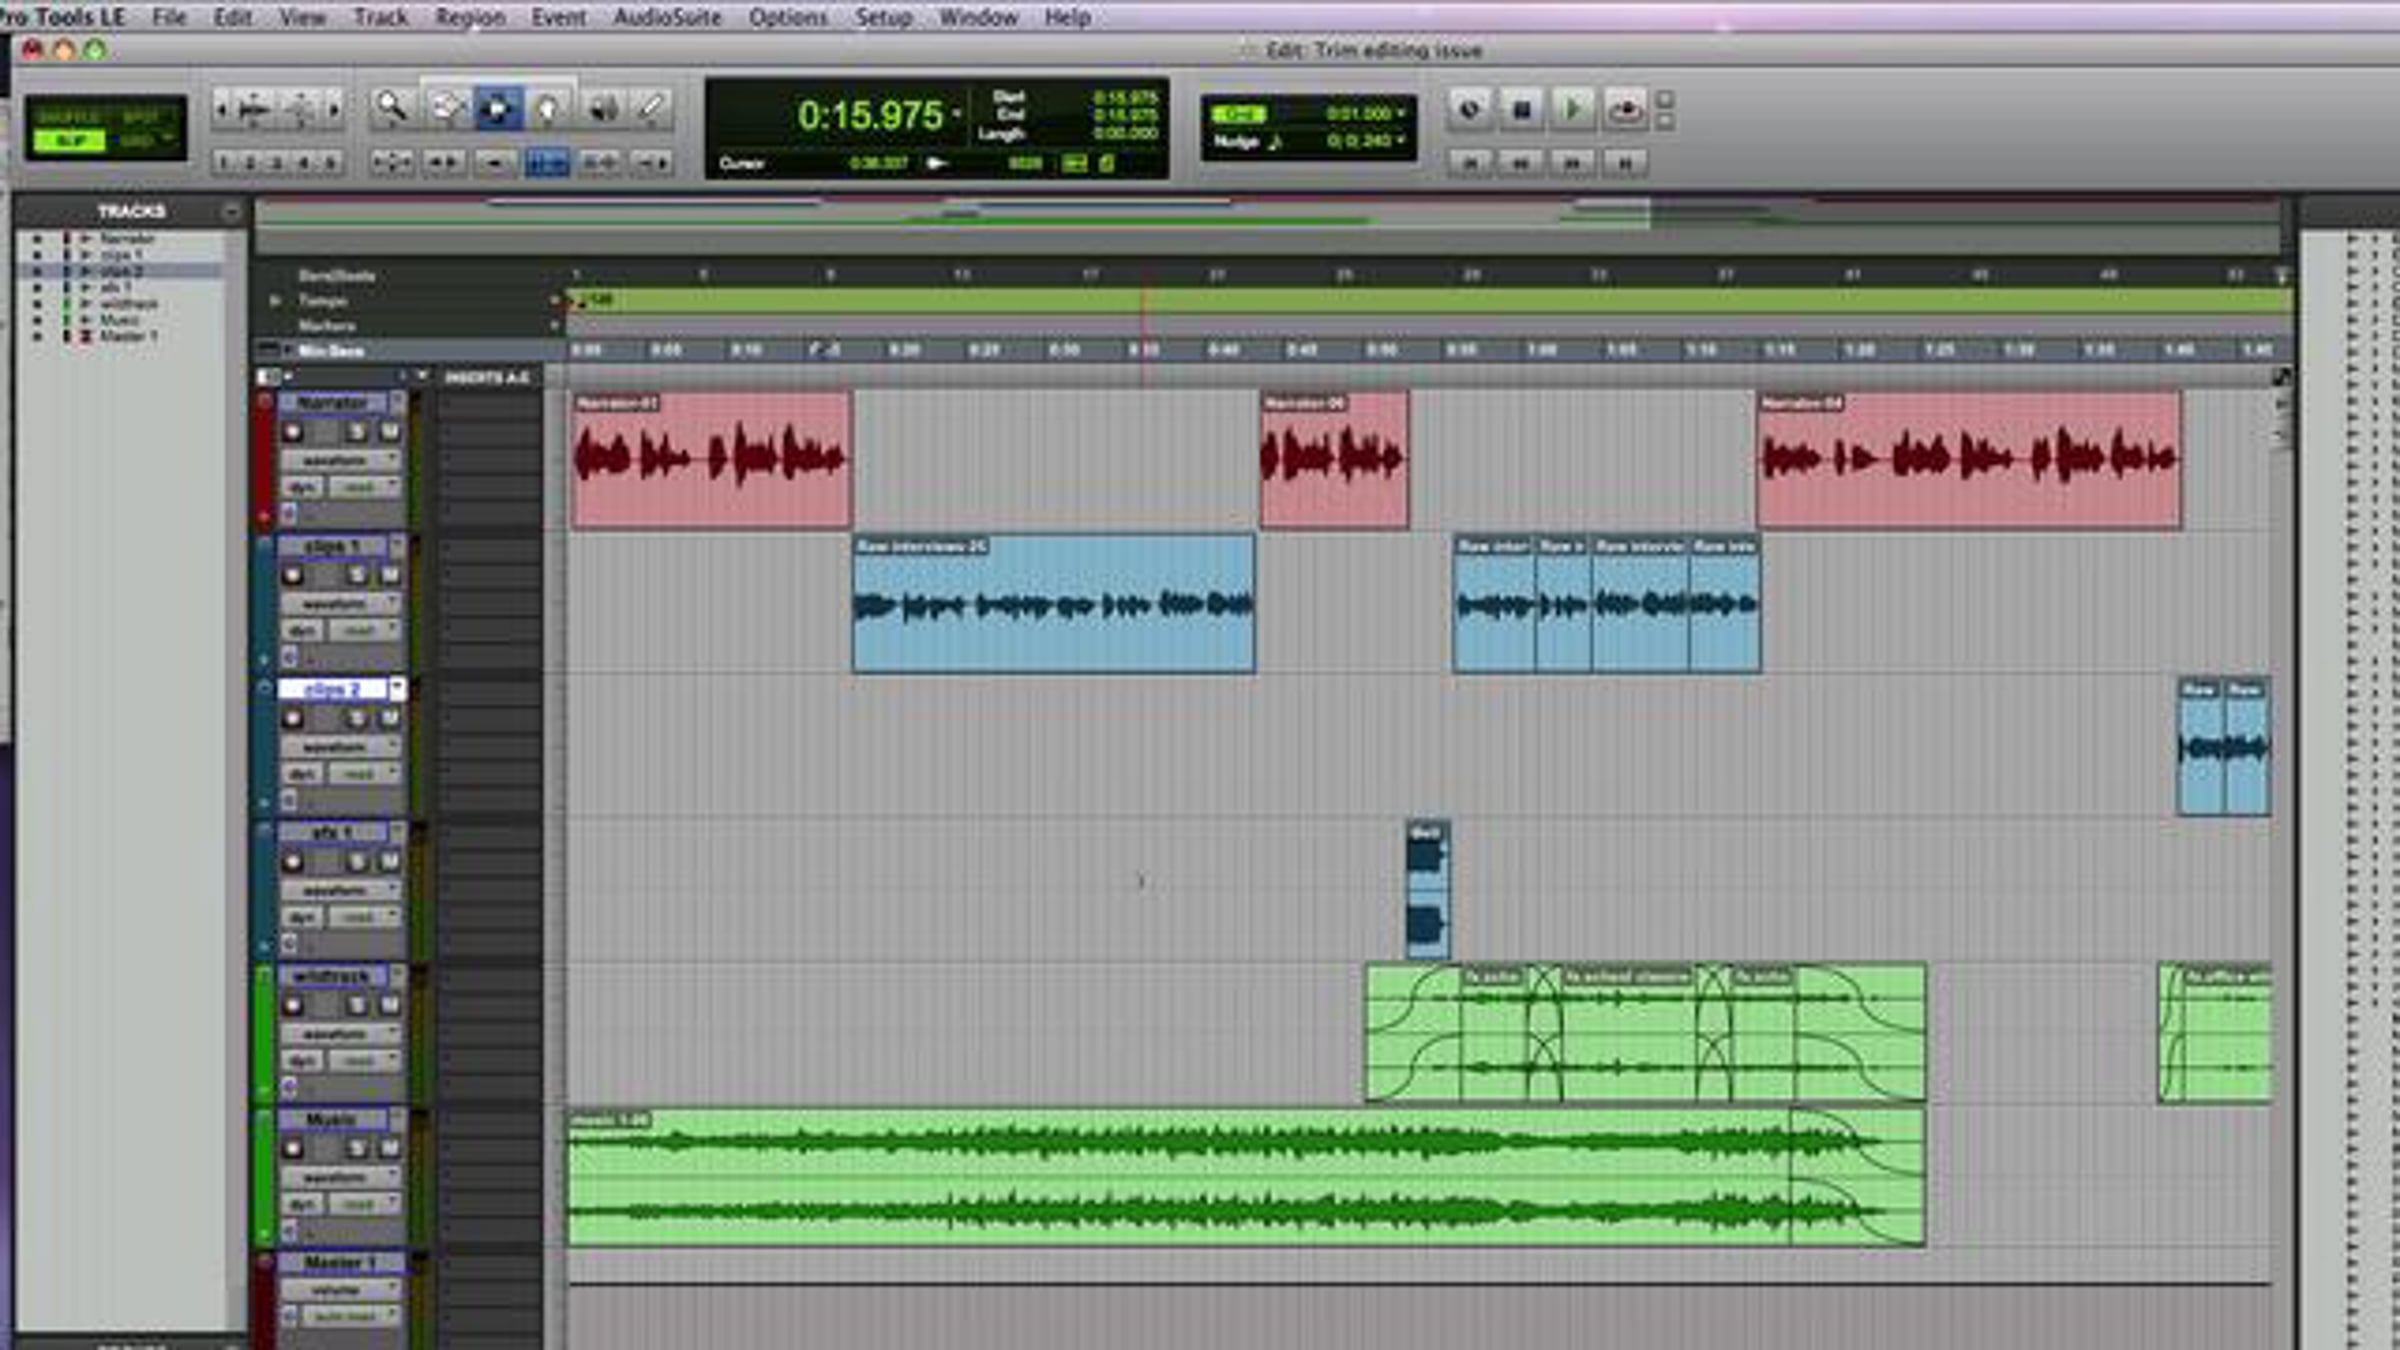2400x1350 pixels.
Task: Expand the Tempo ruler
Action: [x=275, y=300]
